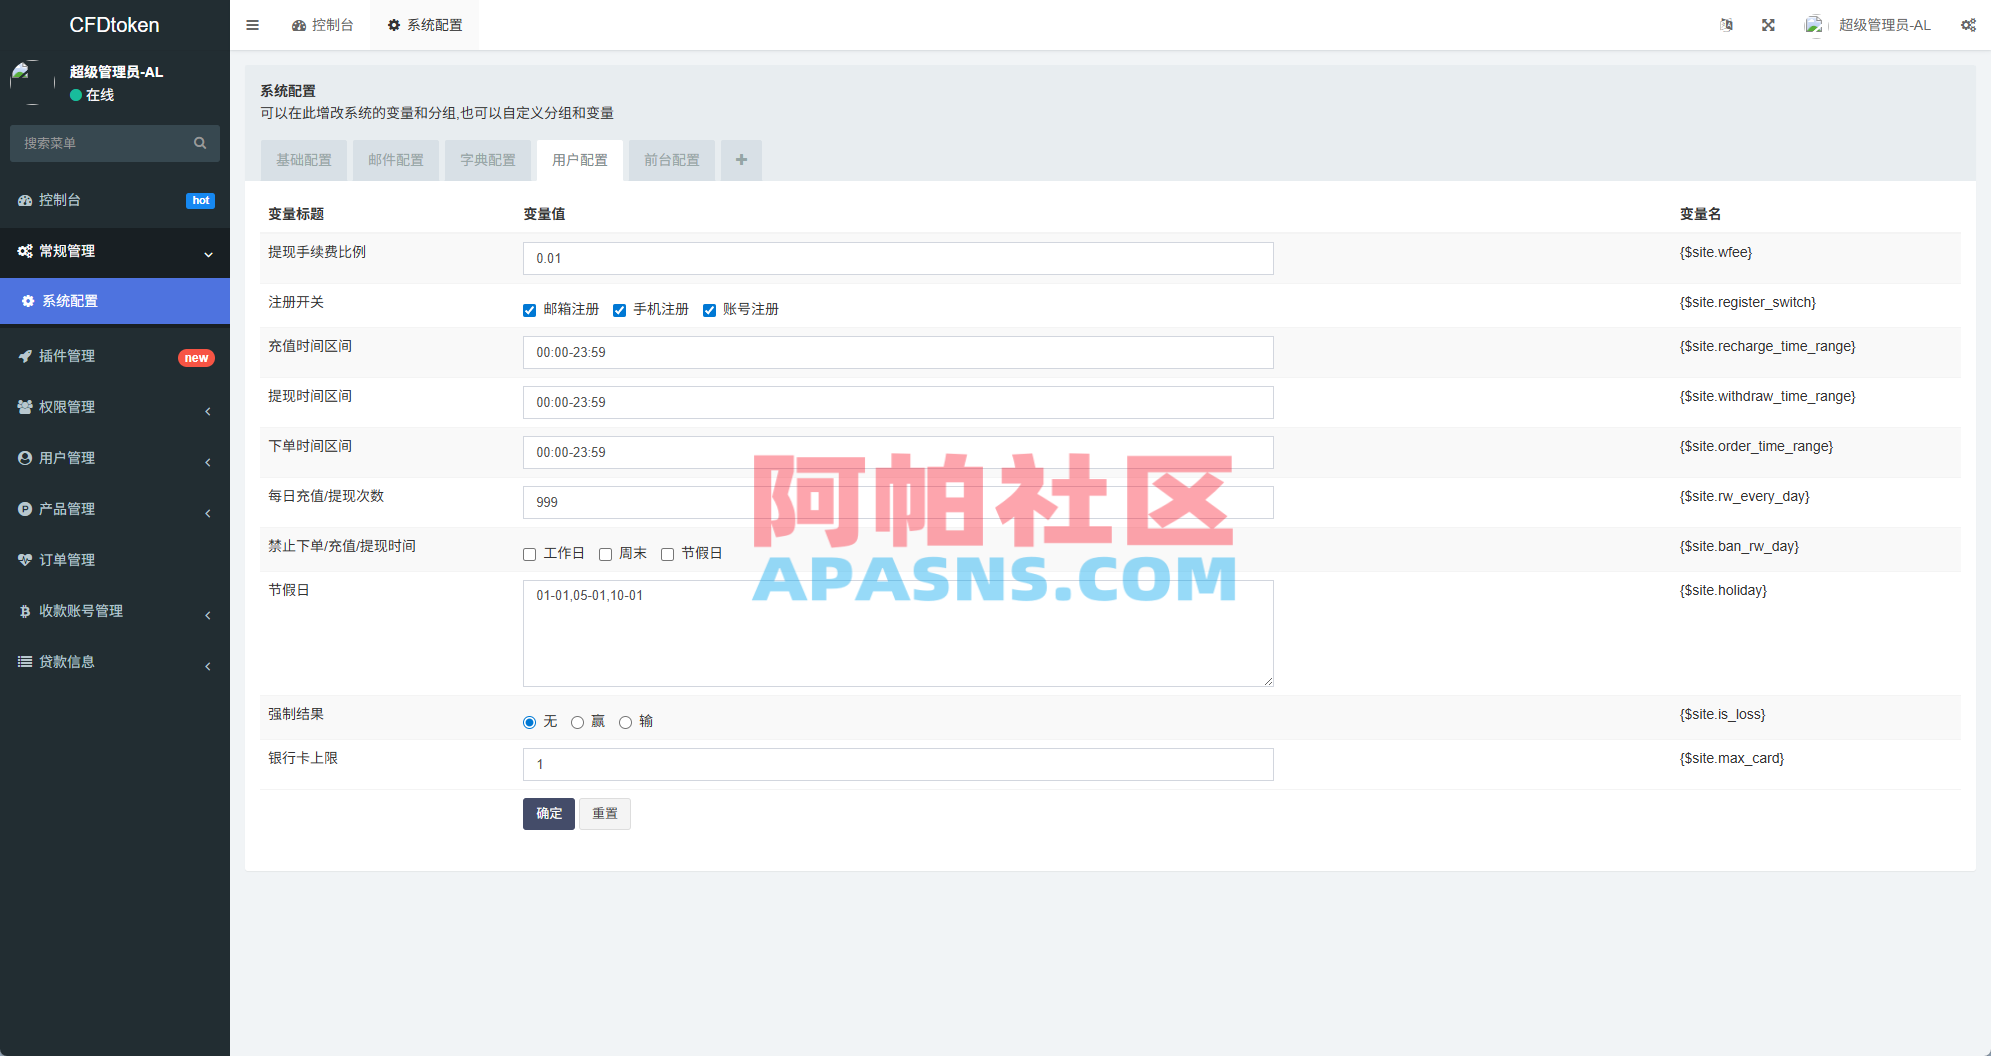Switch to the 邮件配置 tab
This screenshot has height=1056, width=1991.
(x=396, y=160)
